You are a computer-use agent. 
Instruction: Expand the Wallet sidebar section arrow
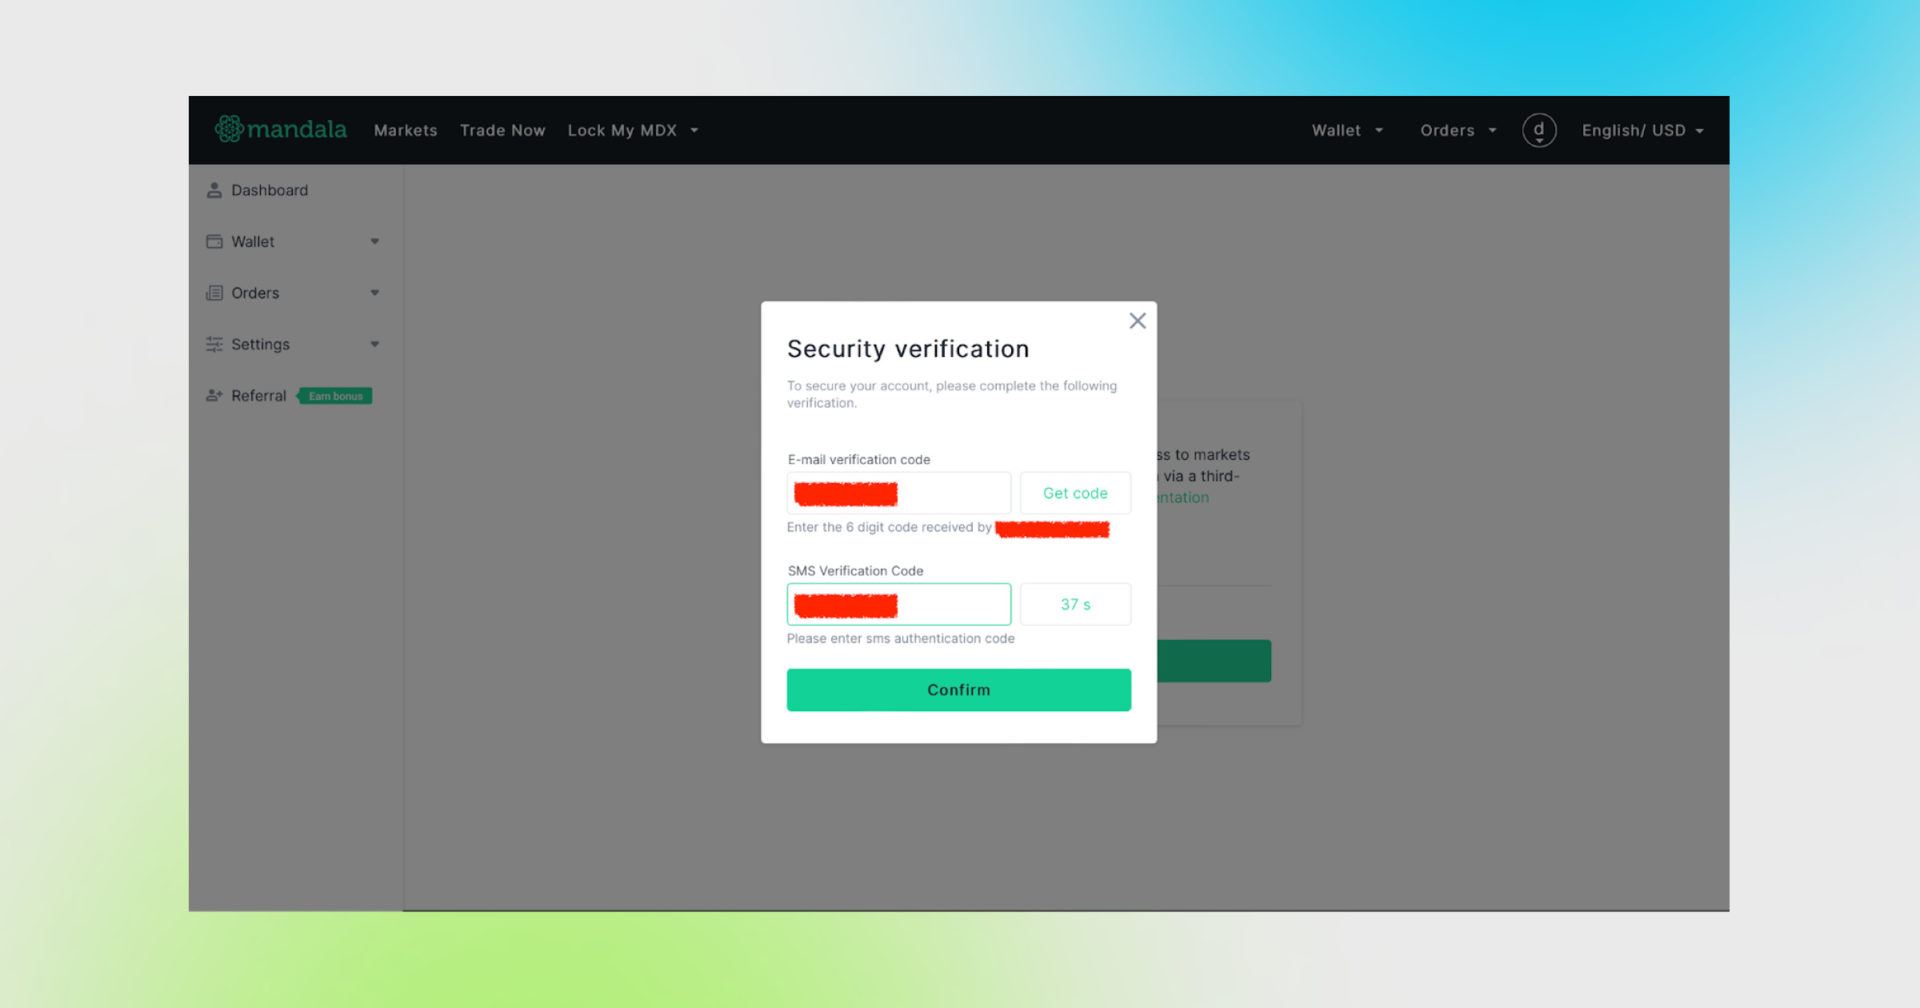[x=375, y=242]
